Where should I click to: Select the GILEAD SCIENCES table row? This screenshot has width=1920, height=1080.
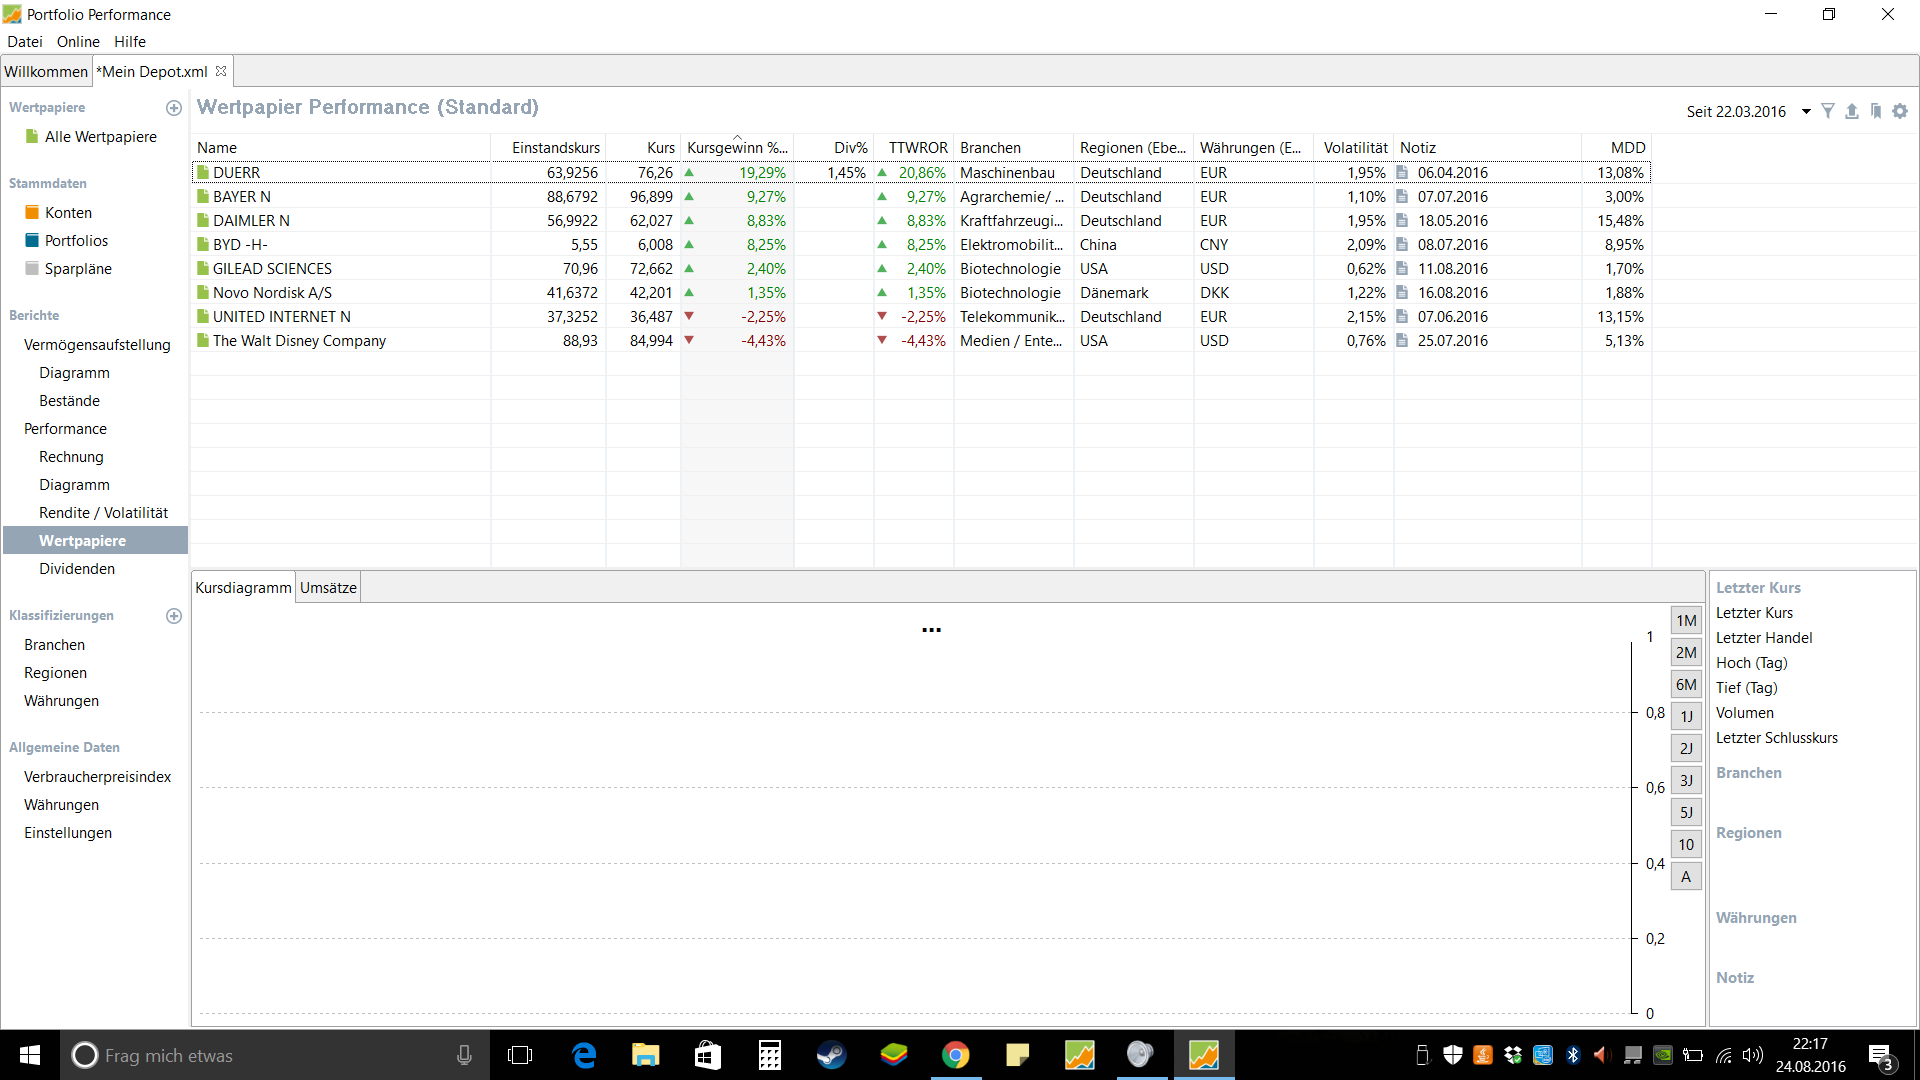click(x=272, y=269)
